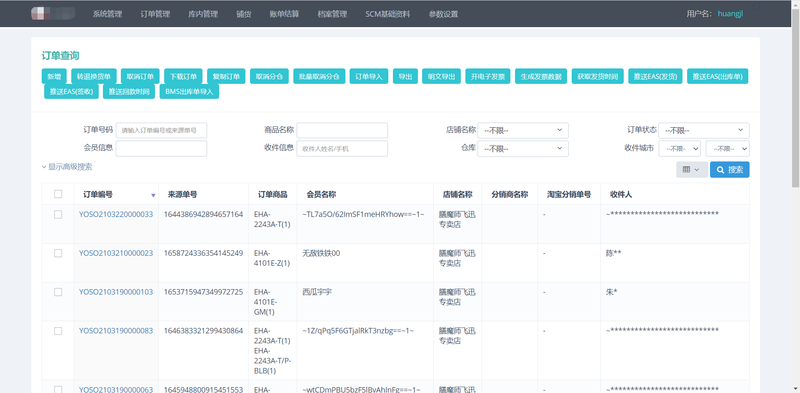The image size is (800, 393).
Task: Focus the 会员信息 input field
Action: click(x=161, y=149)
